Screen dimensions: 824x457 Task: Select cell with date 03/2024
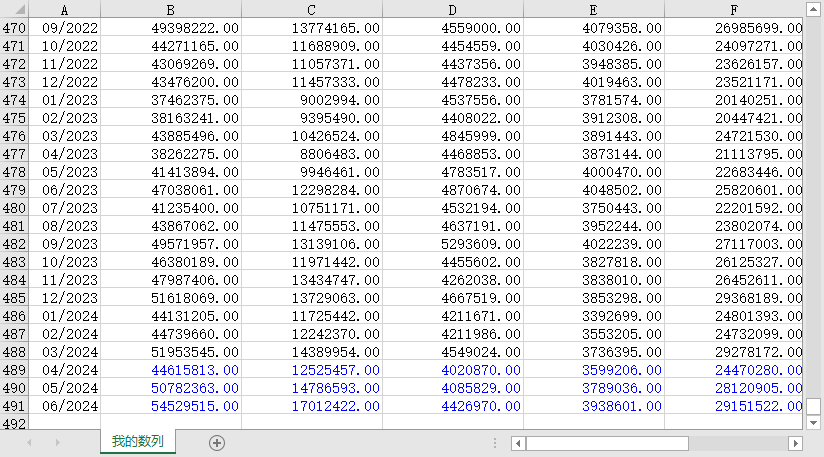(64, 352)
